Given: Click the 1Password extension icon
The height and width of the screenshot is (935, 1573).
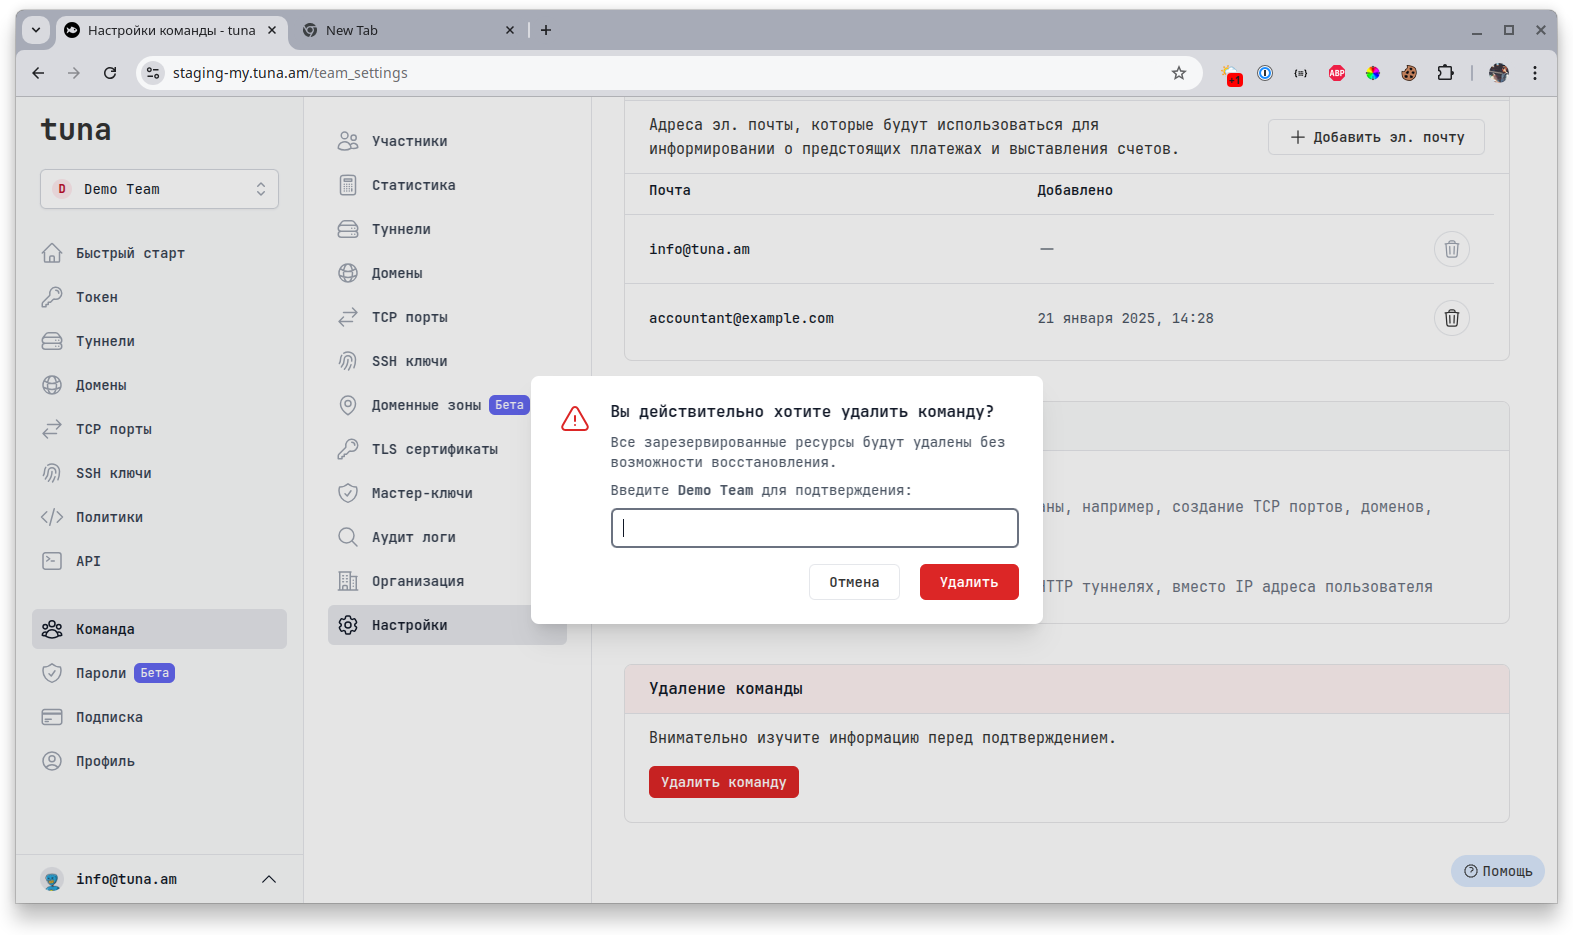Looking at the screenshot, I should tap(1265, 73).
